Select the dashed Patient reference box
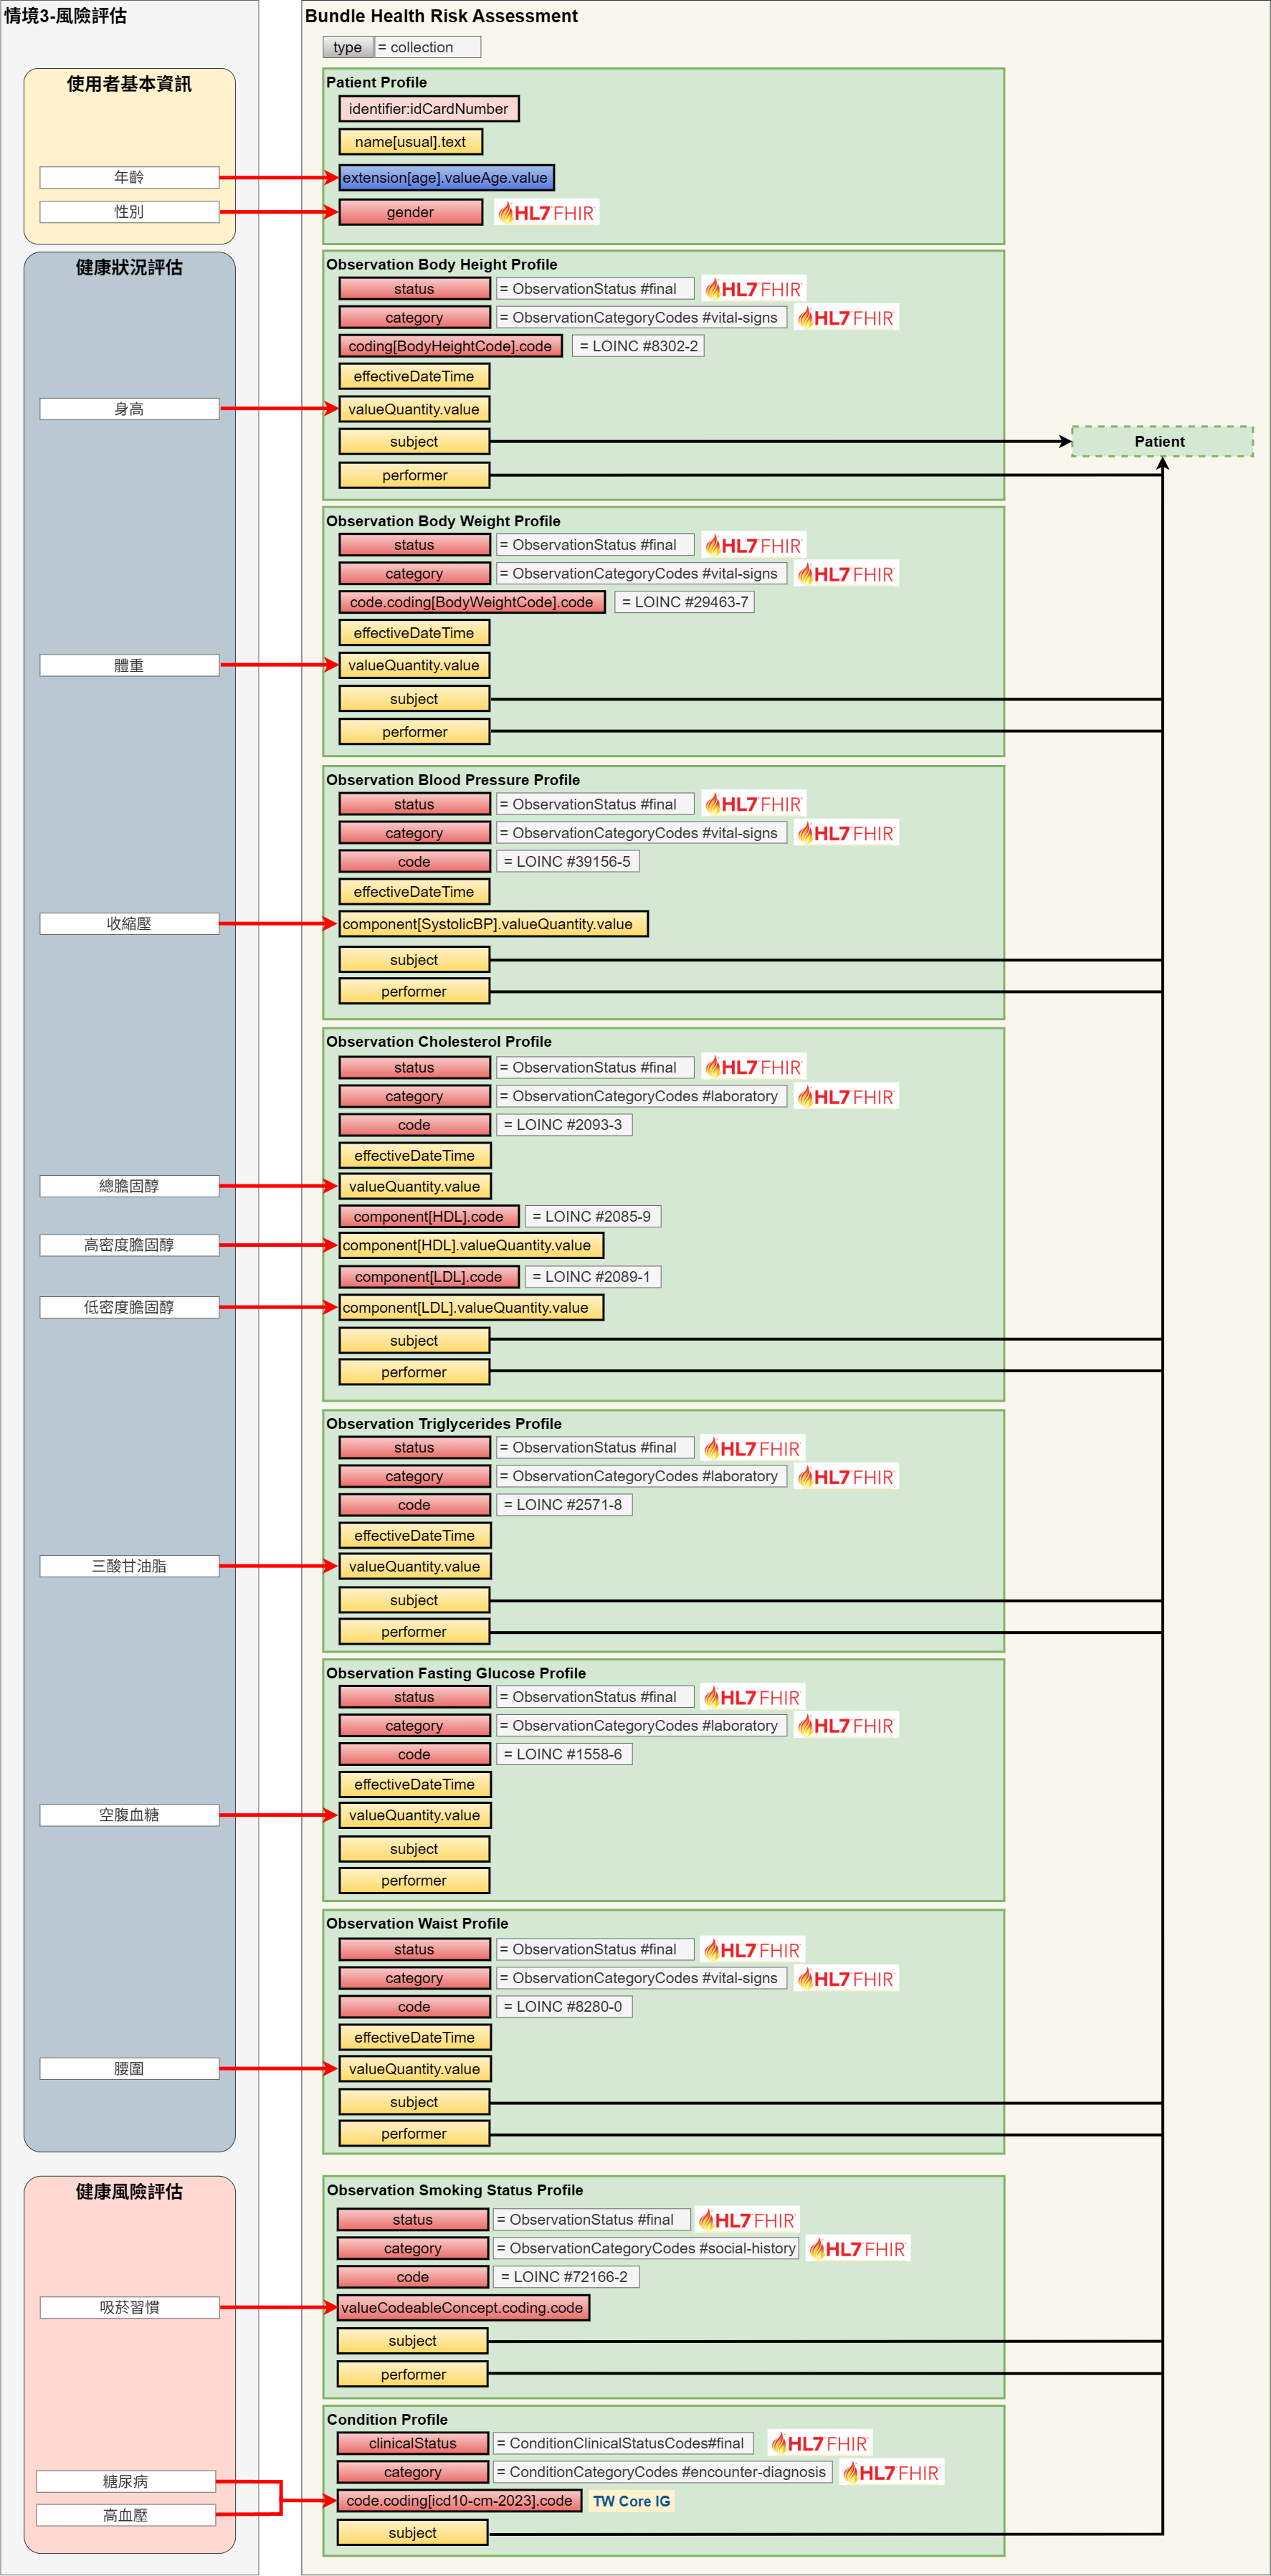Screen dimensions: 1271x2576 coord(1161,441)
